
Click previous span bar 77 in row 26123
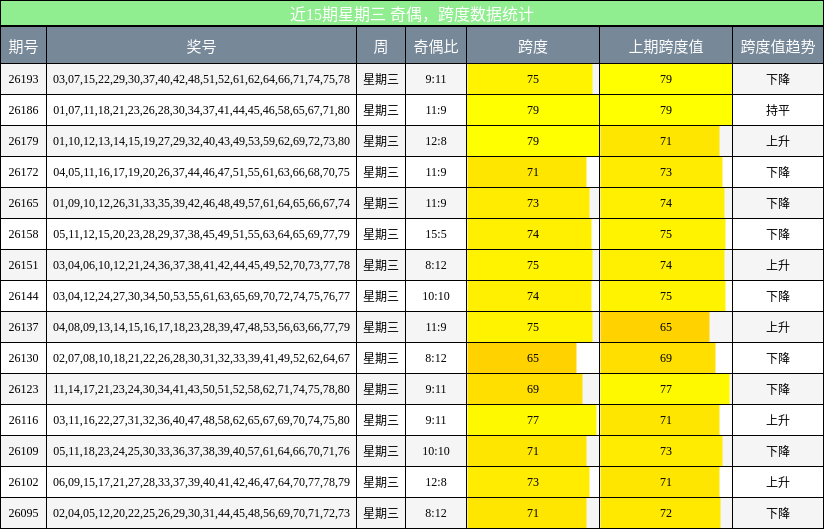[x=665, y=389]
